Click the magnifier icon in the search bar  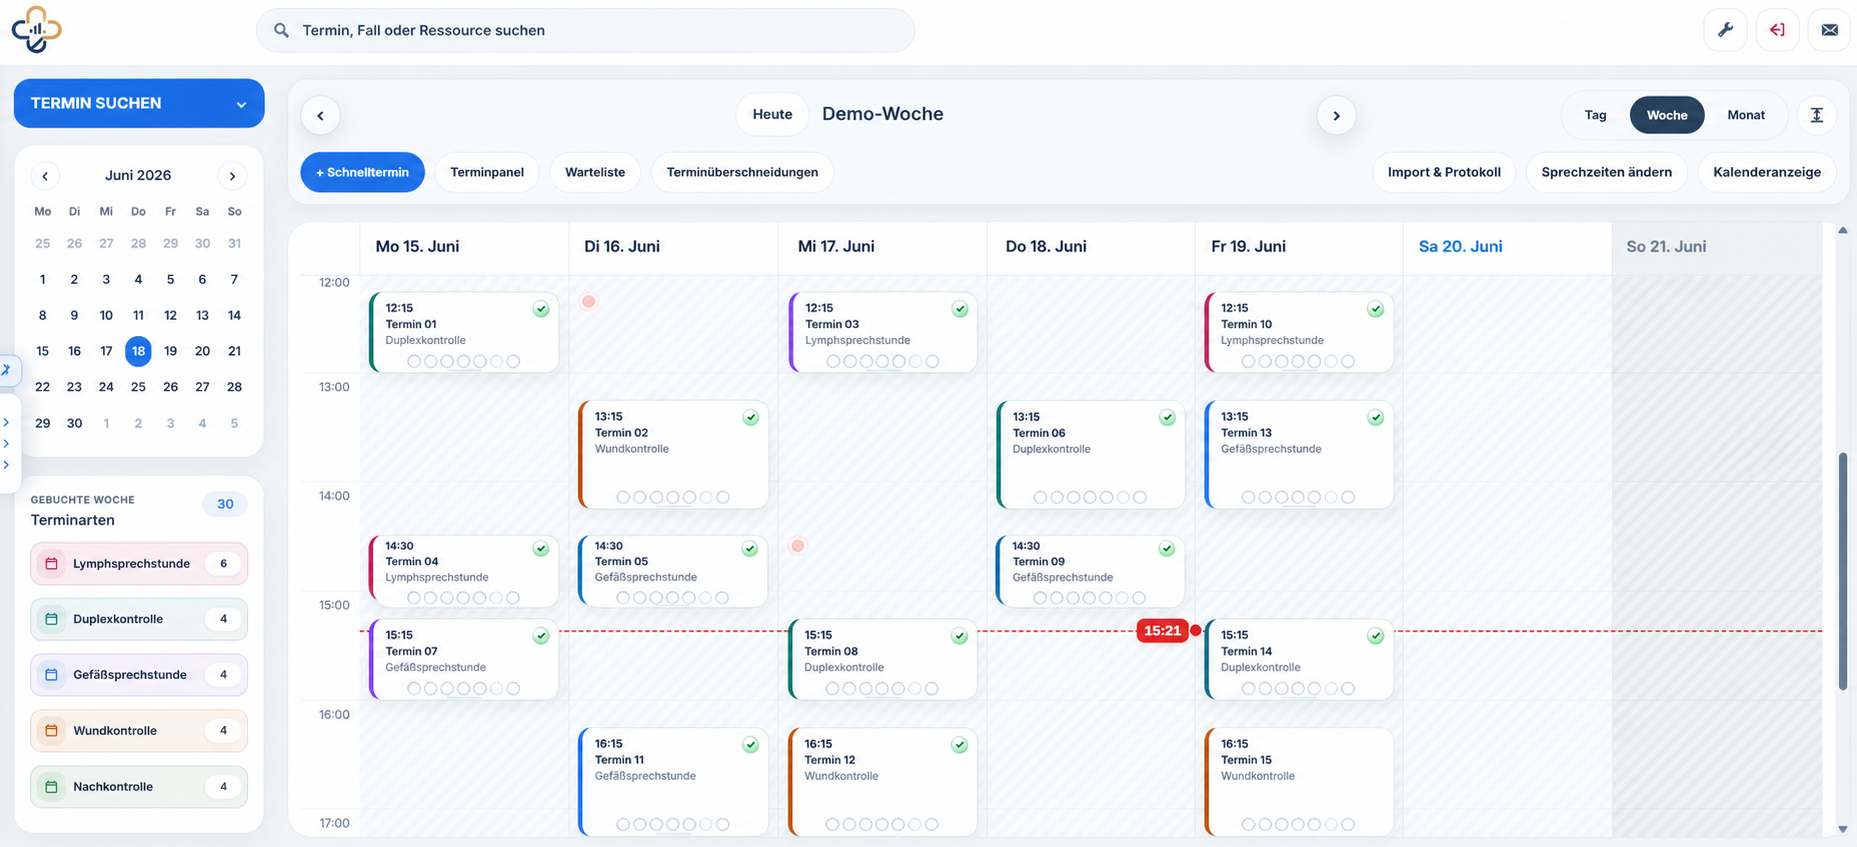coord(282,30)
